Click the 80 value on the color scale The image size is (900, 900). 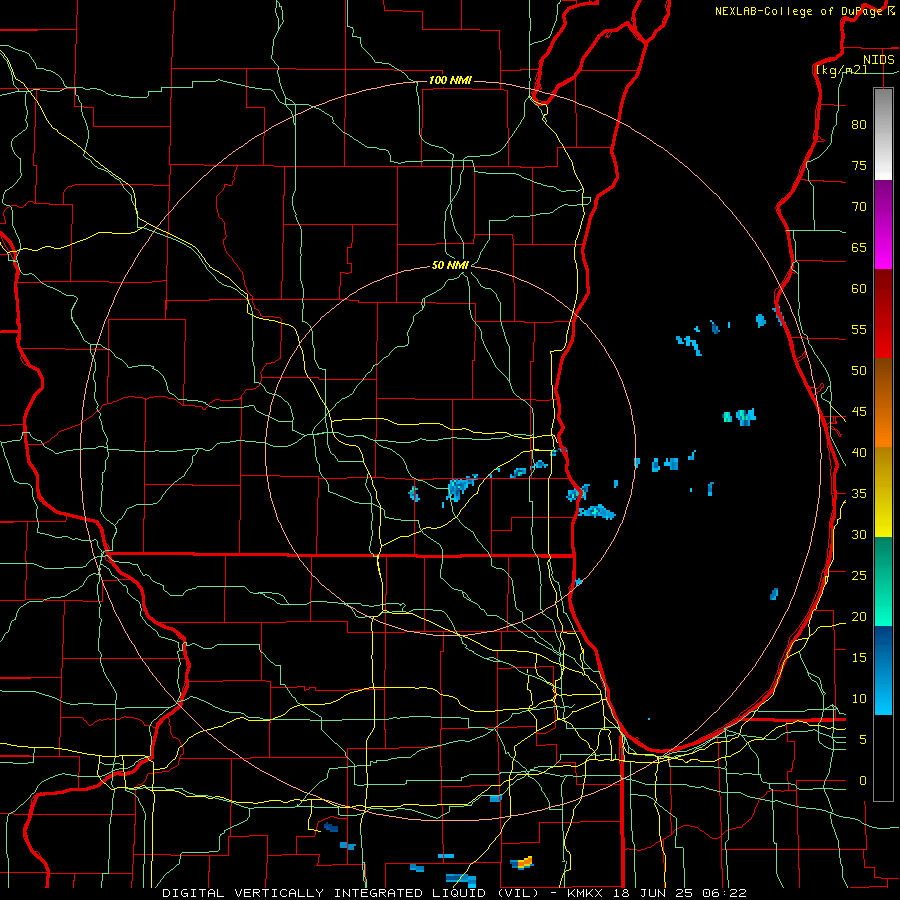coord(859,125)
